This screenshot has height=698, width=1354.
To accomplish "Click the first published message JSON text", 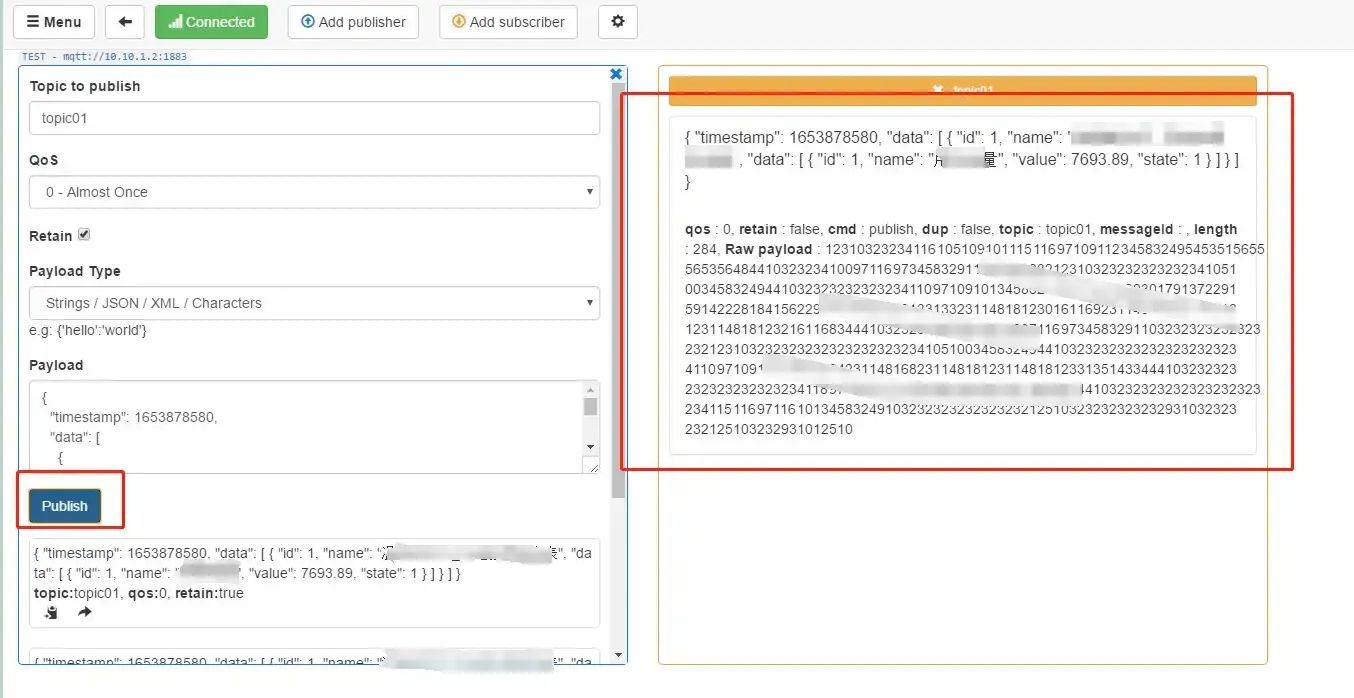I will coord(314,563).
